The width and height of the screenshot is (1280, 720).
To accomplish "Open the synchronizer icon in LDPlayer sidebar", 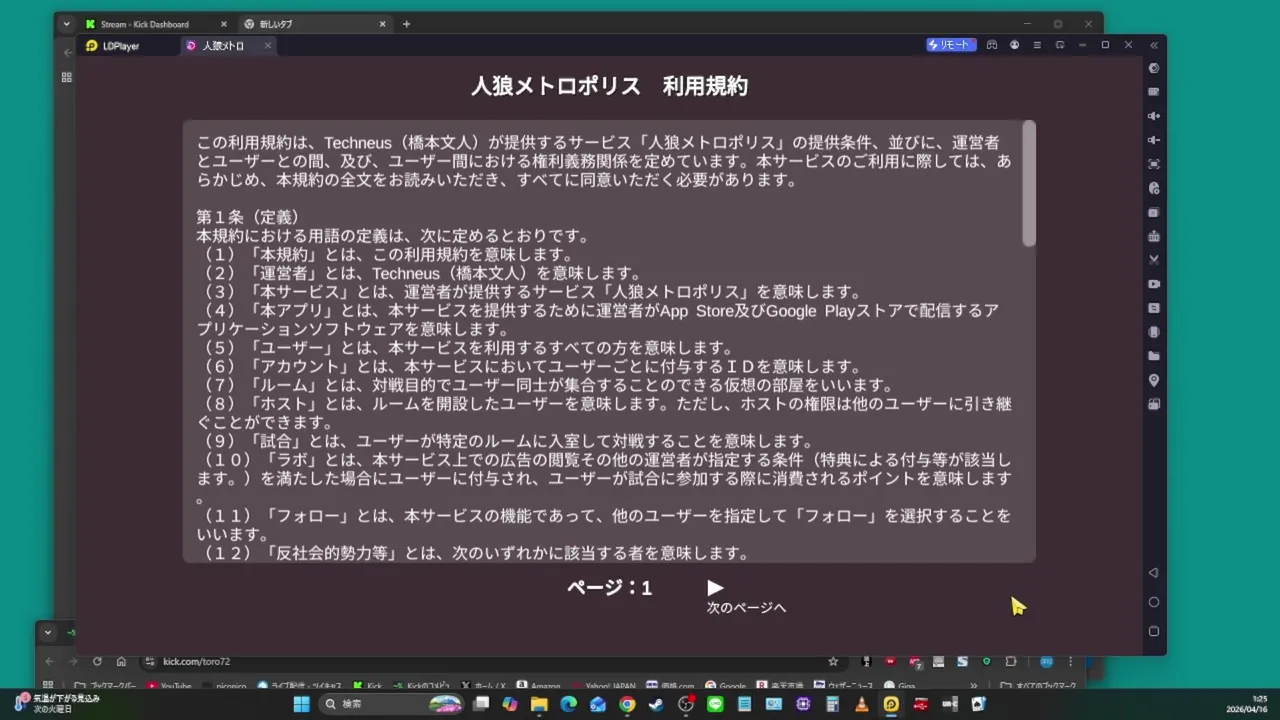I will pyautogui.click(x=1154, y=308).
